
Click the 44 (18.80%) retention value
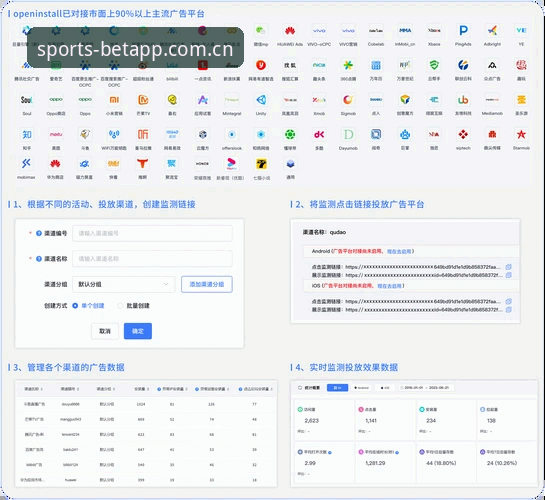coord(441,463)
